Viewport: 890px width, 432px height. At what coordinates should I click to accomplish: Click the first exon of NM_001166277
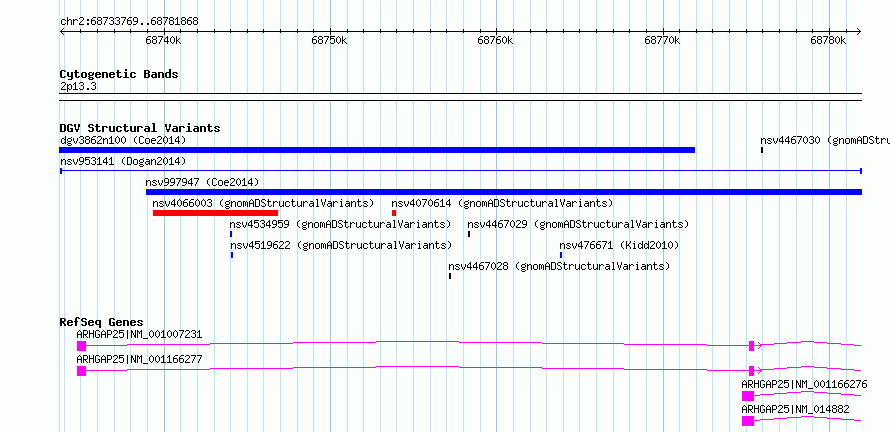pos(81,371)
